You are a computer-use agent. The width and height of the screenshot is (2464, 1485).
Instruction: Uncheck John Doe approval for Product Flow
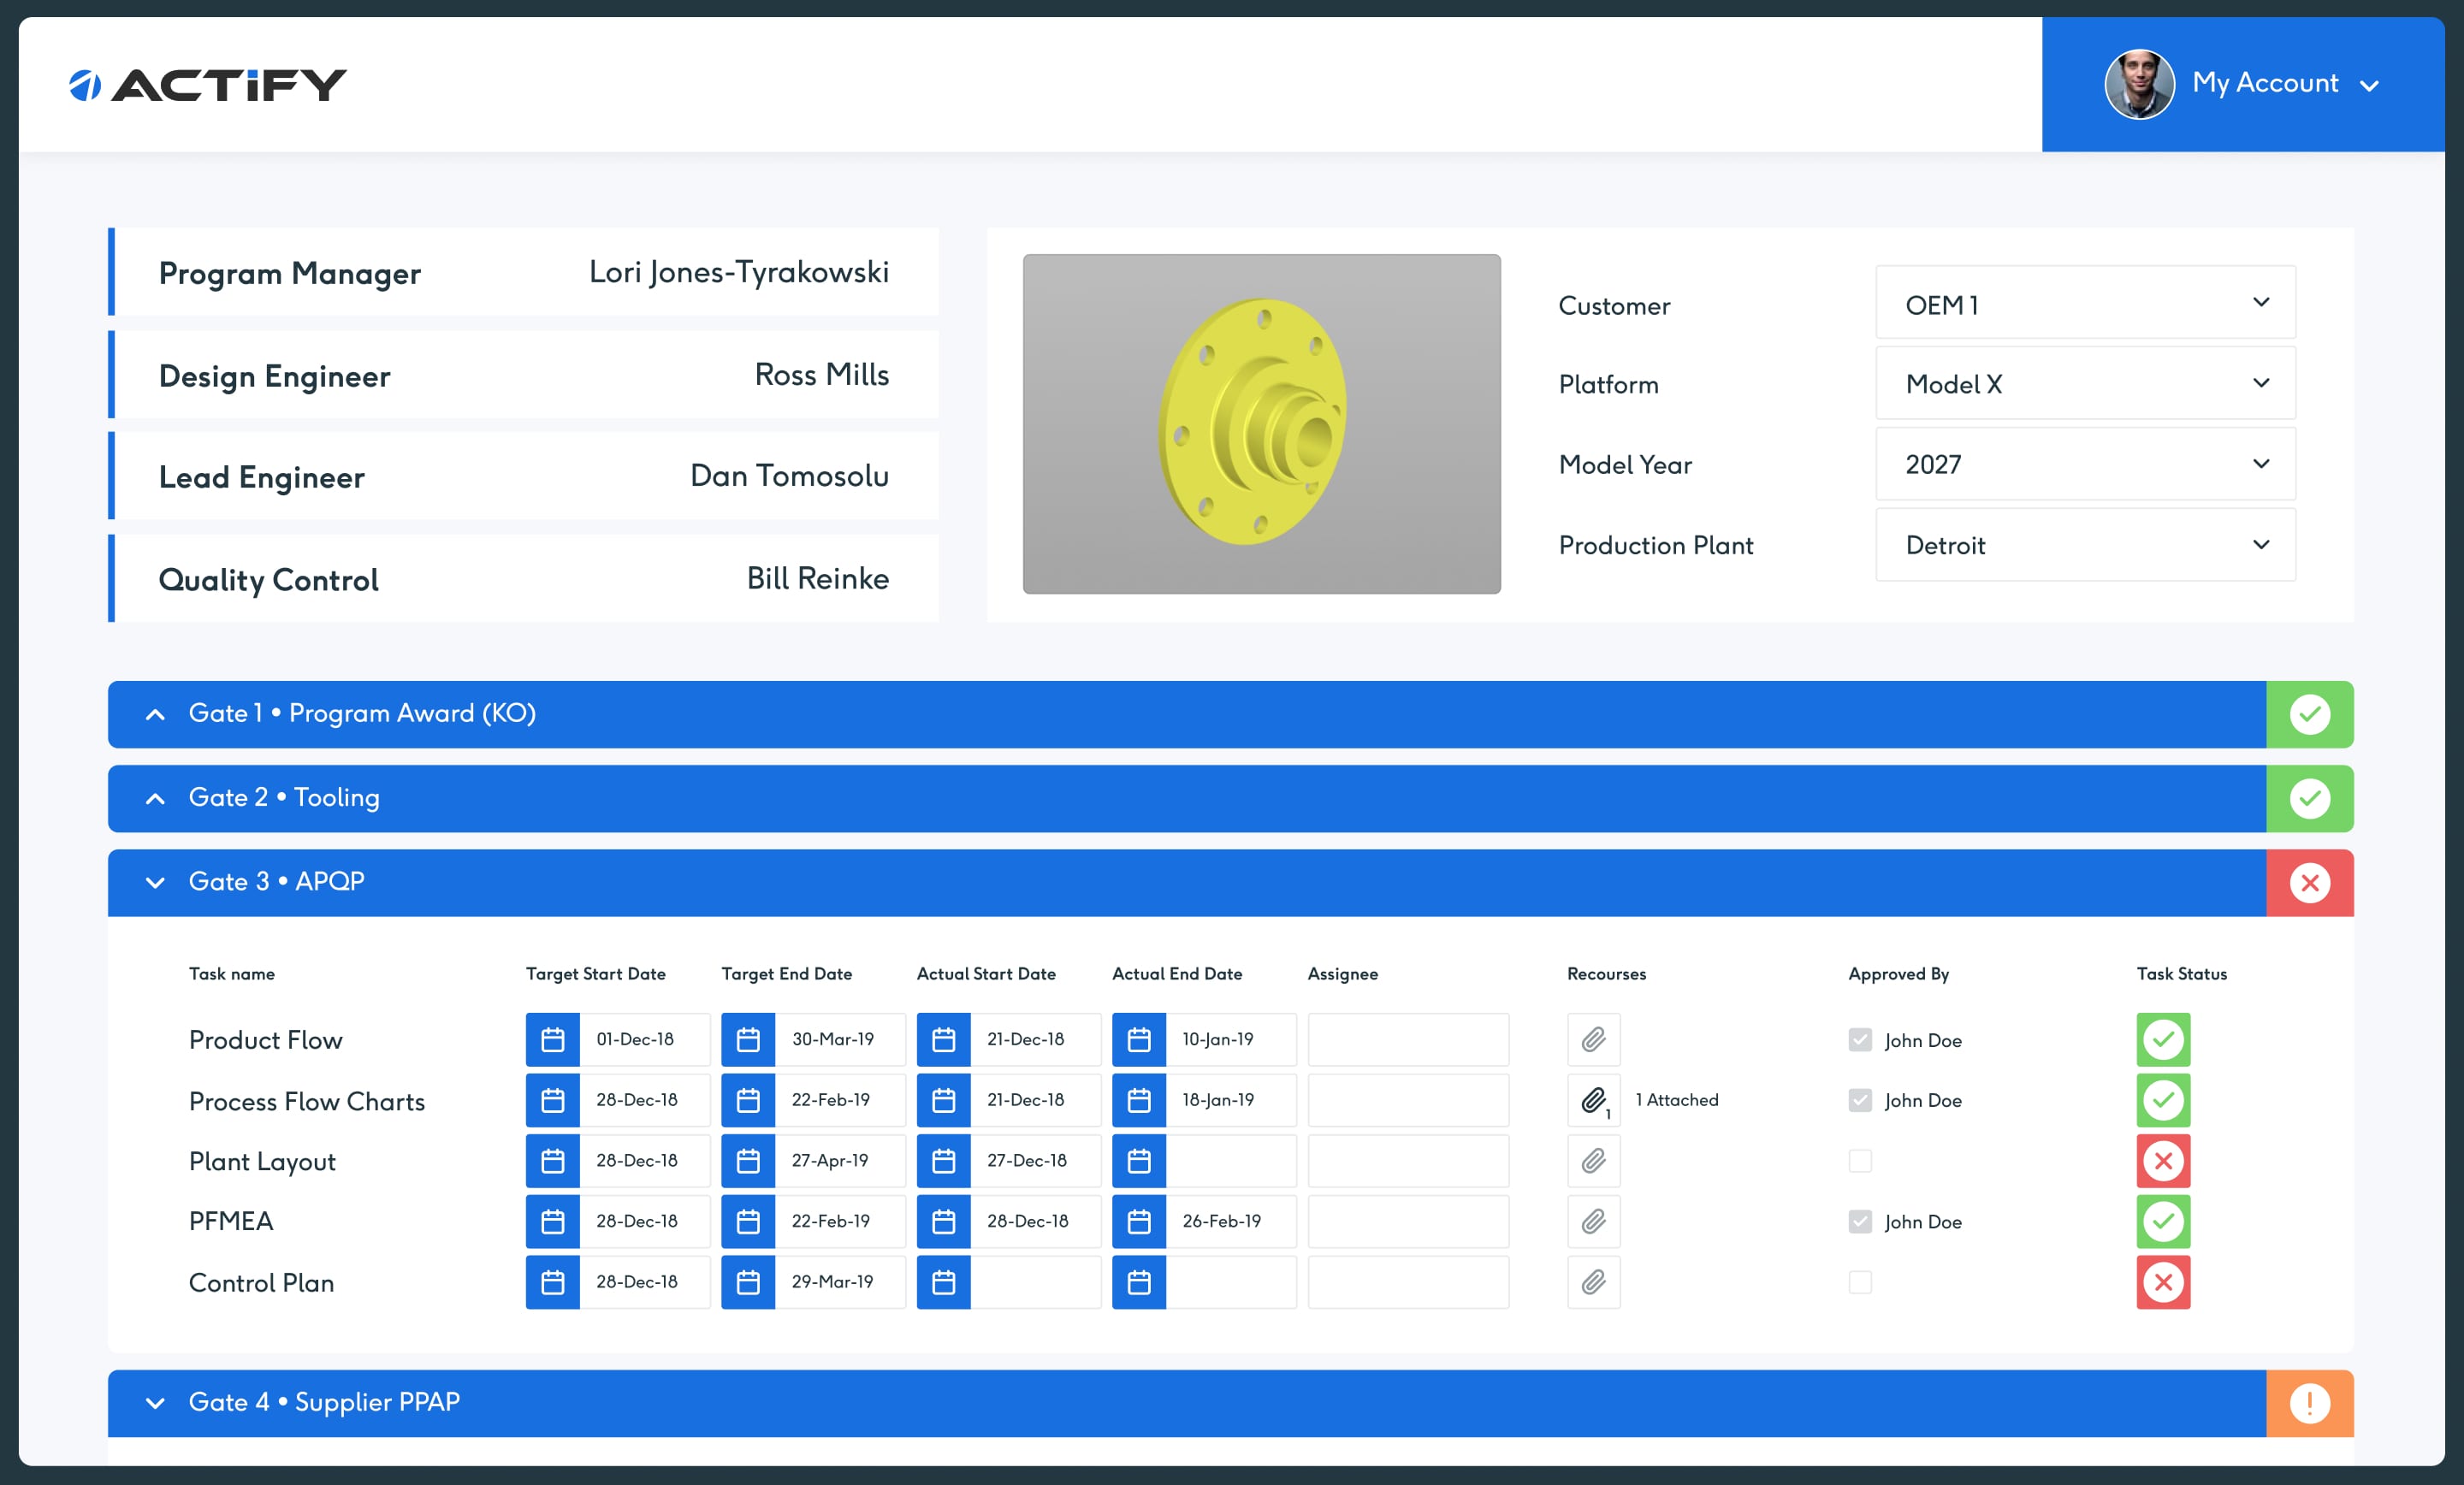(1859, 1040)
